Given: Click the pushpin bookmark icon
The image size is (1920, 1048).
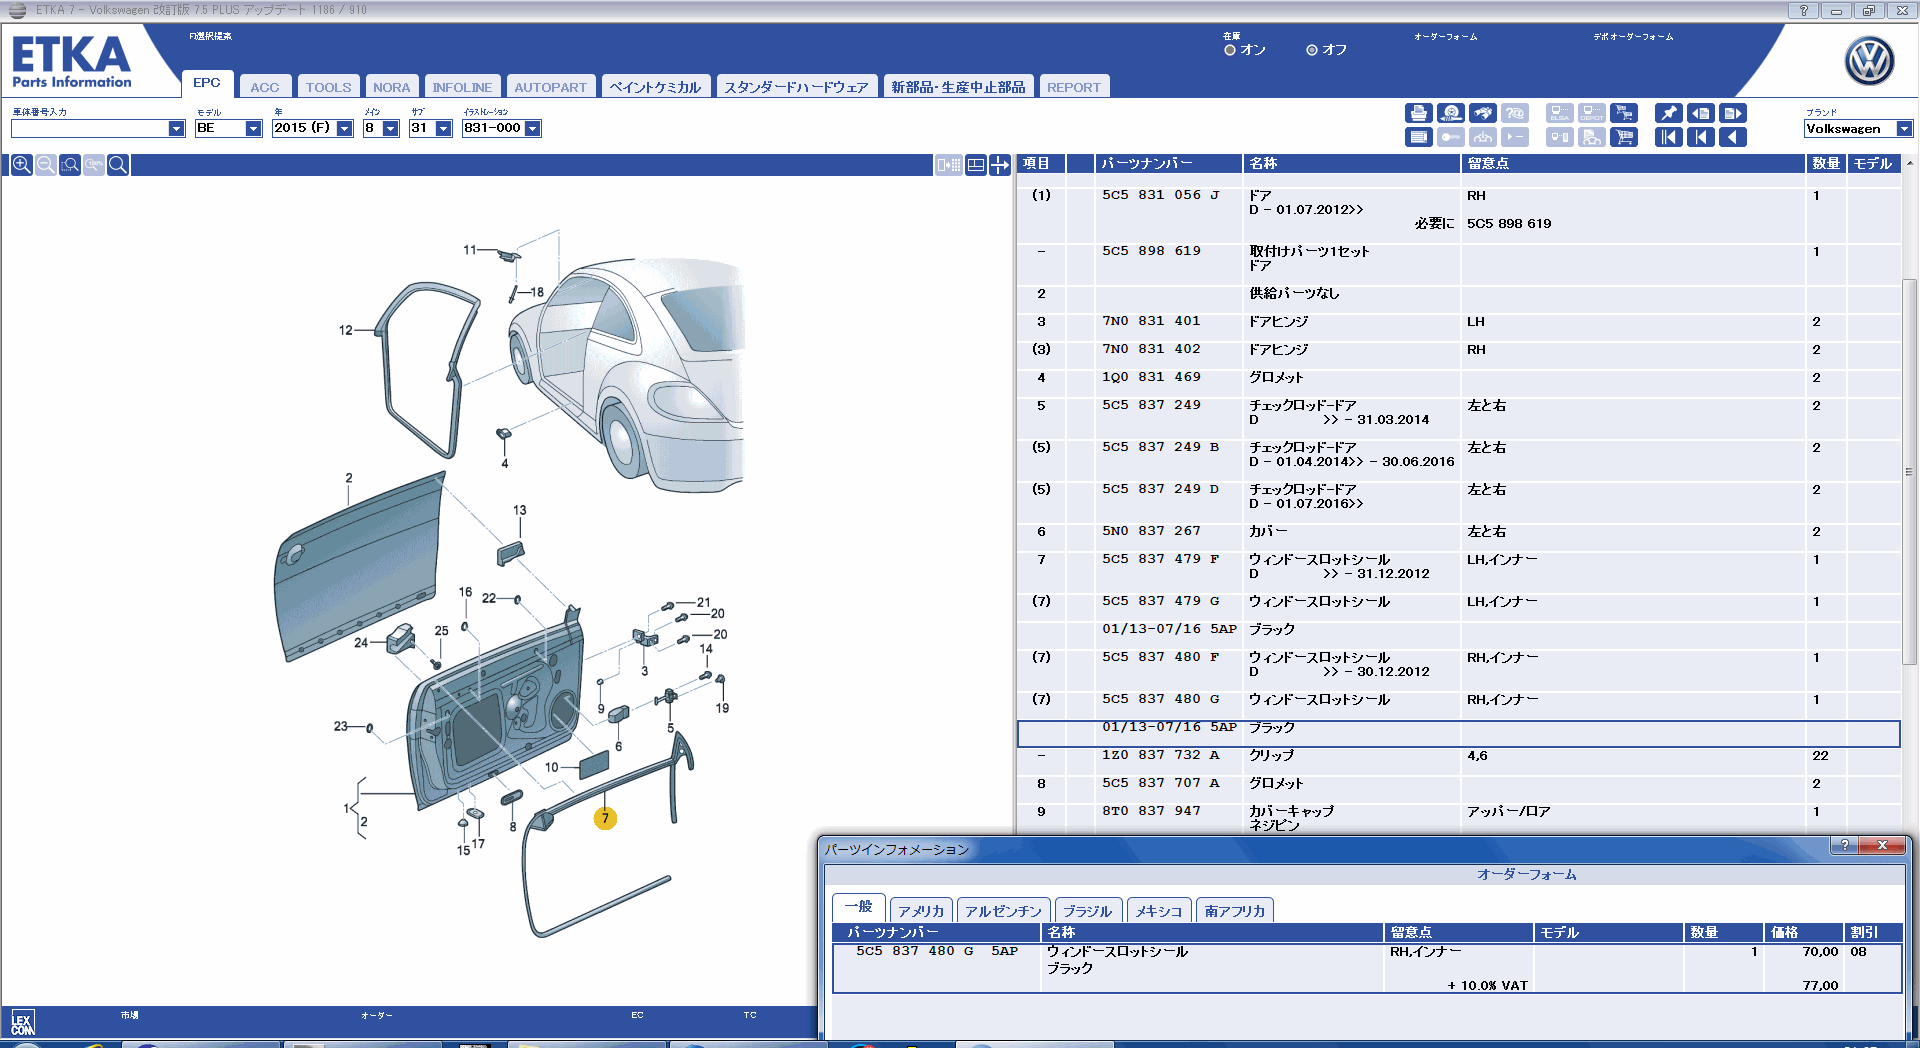Looking at the screenshot, I should tap(1668, 113).
